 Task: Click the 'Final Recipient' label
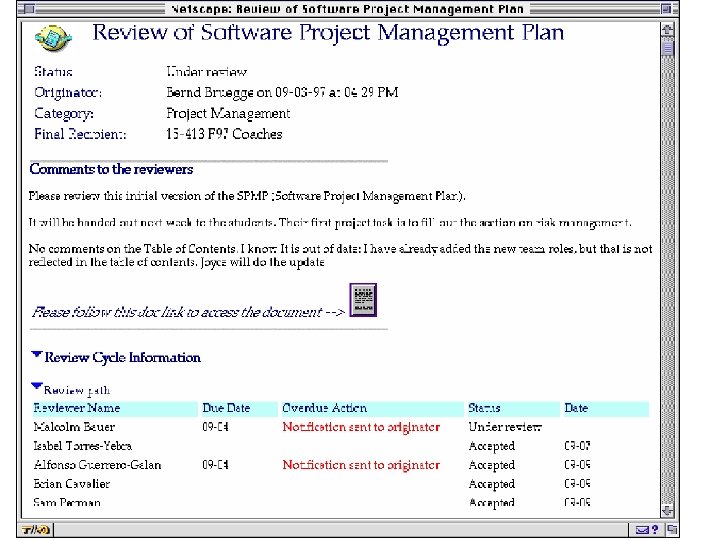pos(80,134)
